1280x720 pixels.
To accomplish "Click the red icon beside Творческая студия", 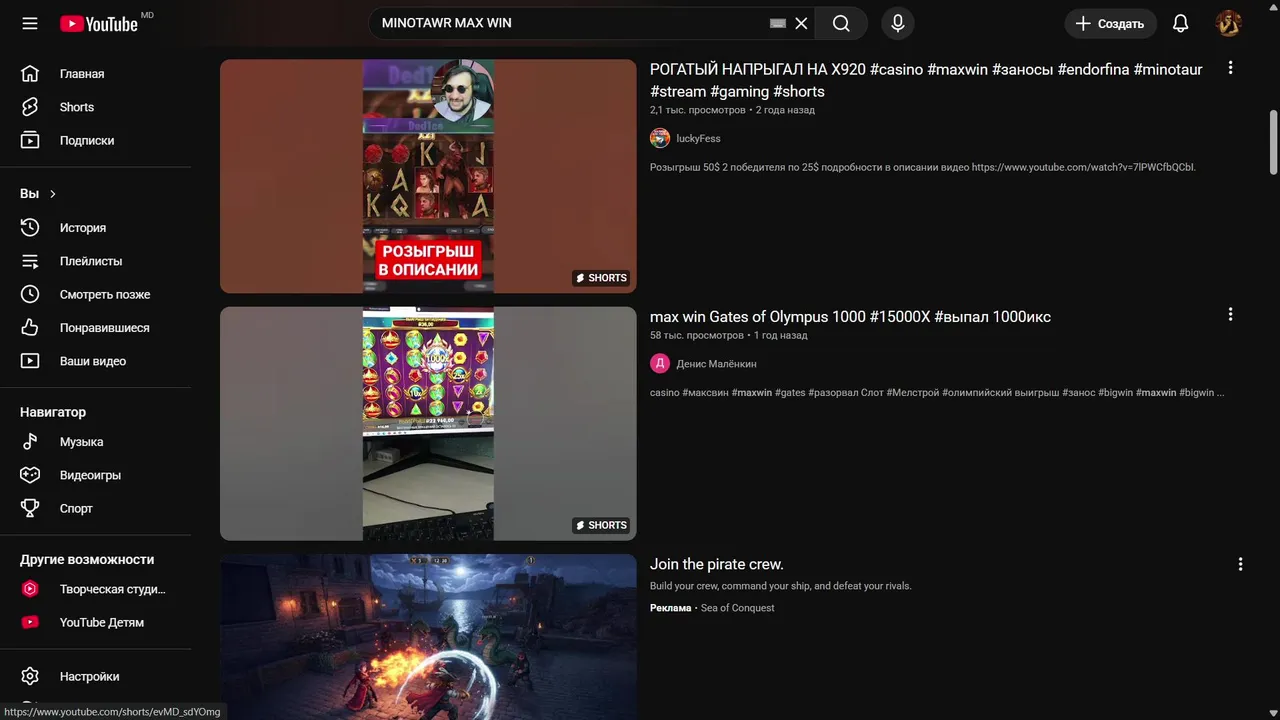I will coord(30,589).
